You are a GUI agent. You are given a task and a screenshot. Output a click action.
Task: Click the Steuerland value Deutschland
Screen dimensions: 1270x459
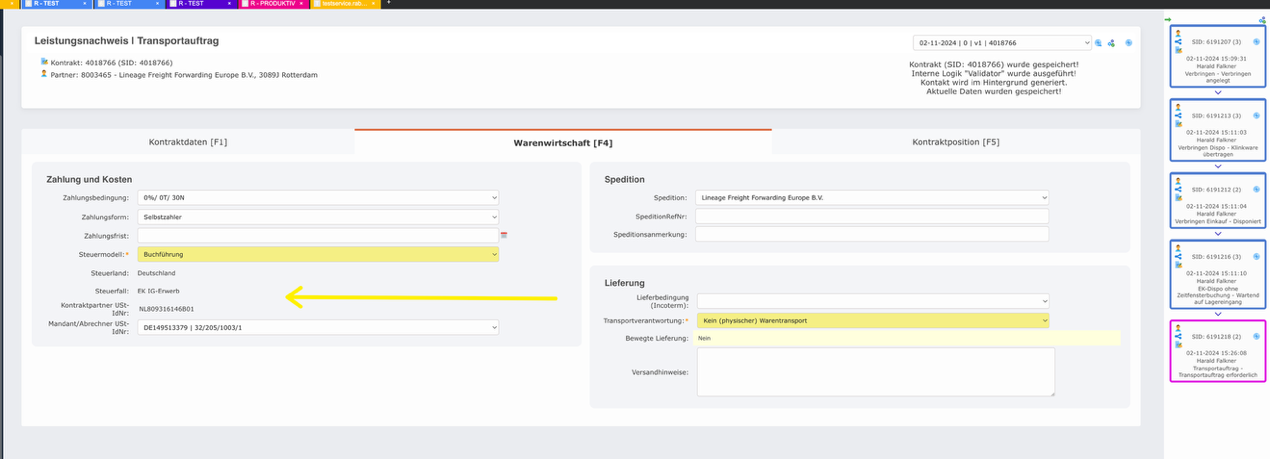click(x=157, y=272)
